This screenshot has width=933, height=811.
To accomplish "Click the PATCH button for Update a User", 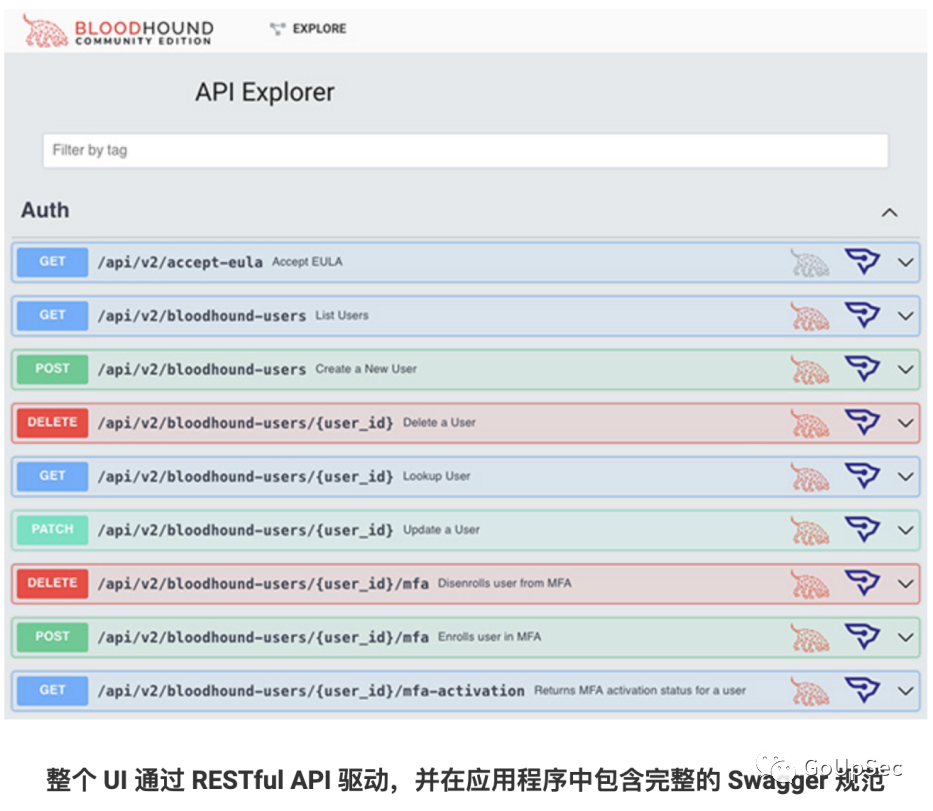I will click(x=52, y=530).
